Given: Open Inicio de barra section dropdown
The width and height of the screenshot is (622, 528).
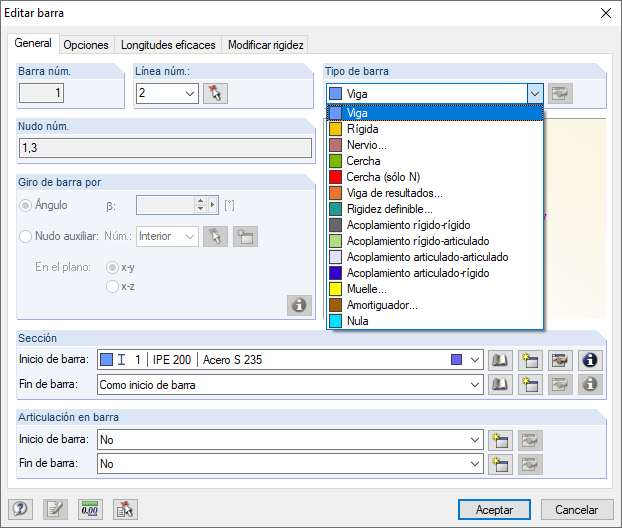Looking at the screenshot, I should point(474,360).
